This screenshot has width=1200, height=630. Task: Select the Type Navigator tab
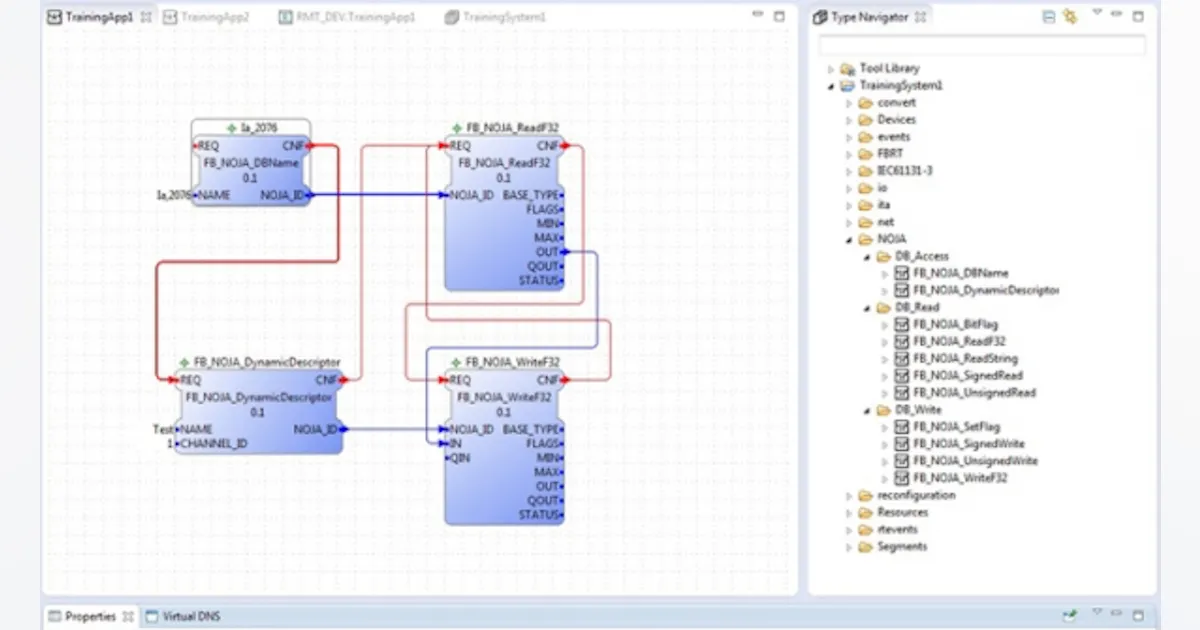point(869,17)
